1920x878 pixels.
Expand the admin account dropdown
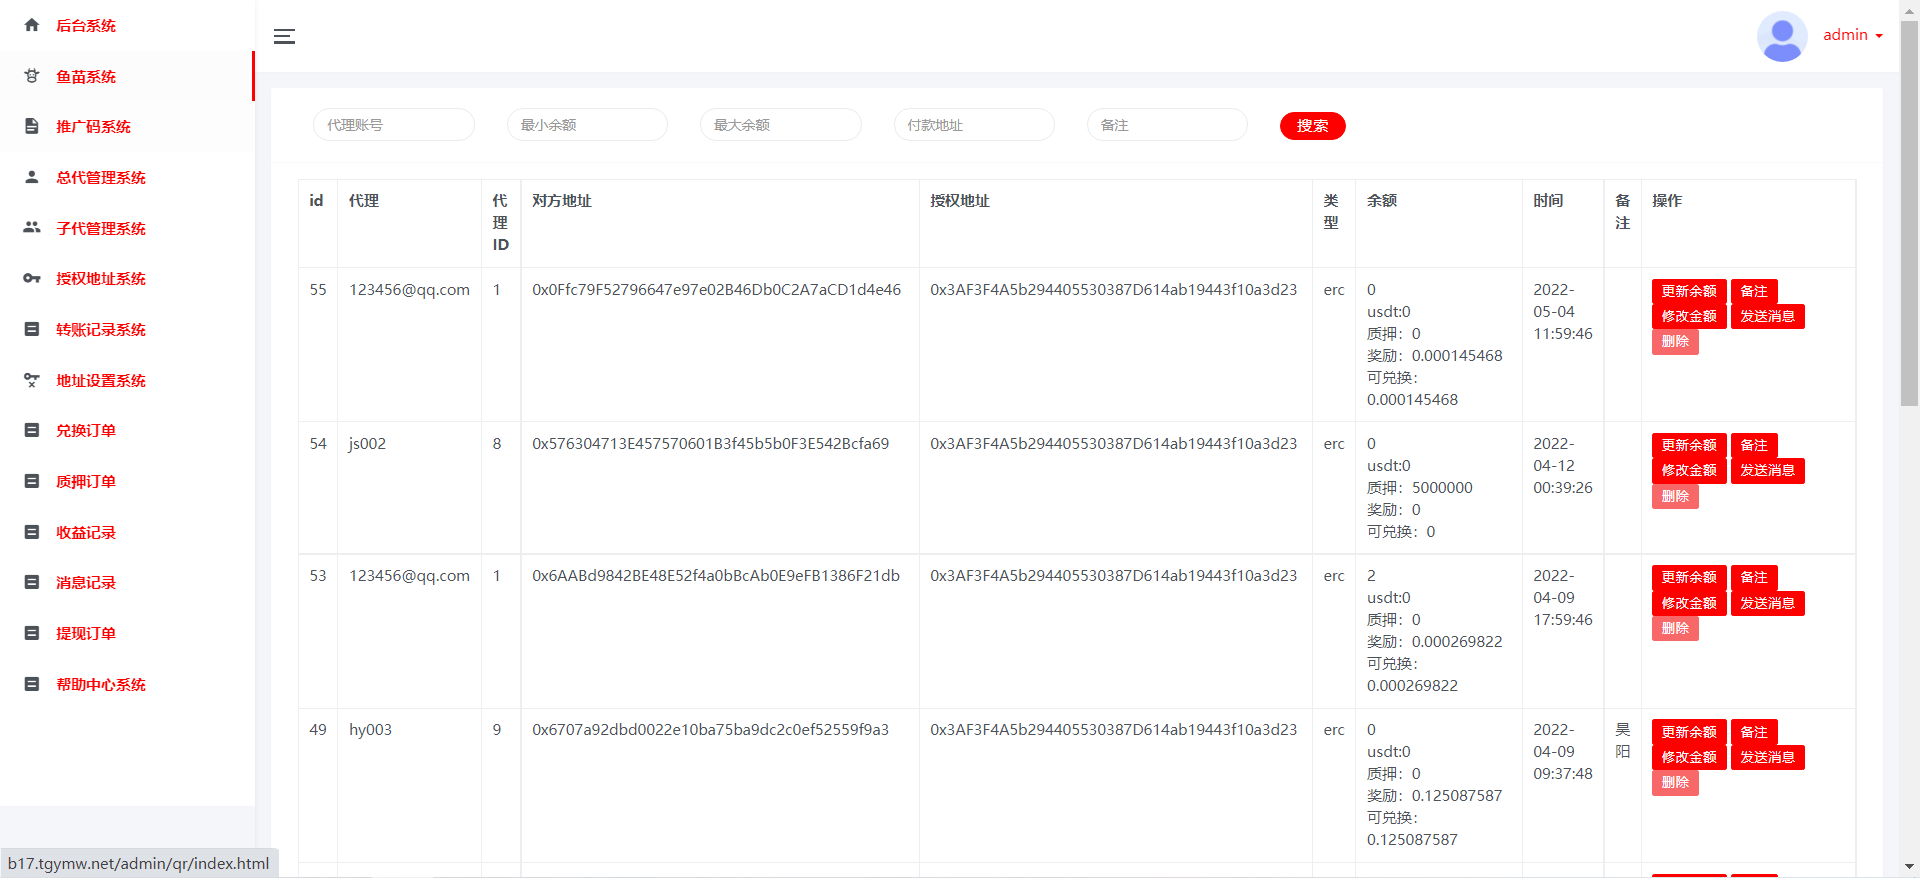[x=1852, y=35]
